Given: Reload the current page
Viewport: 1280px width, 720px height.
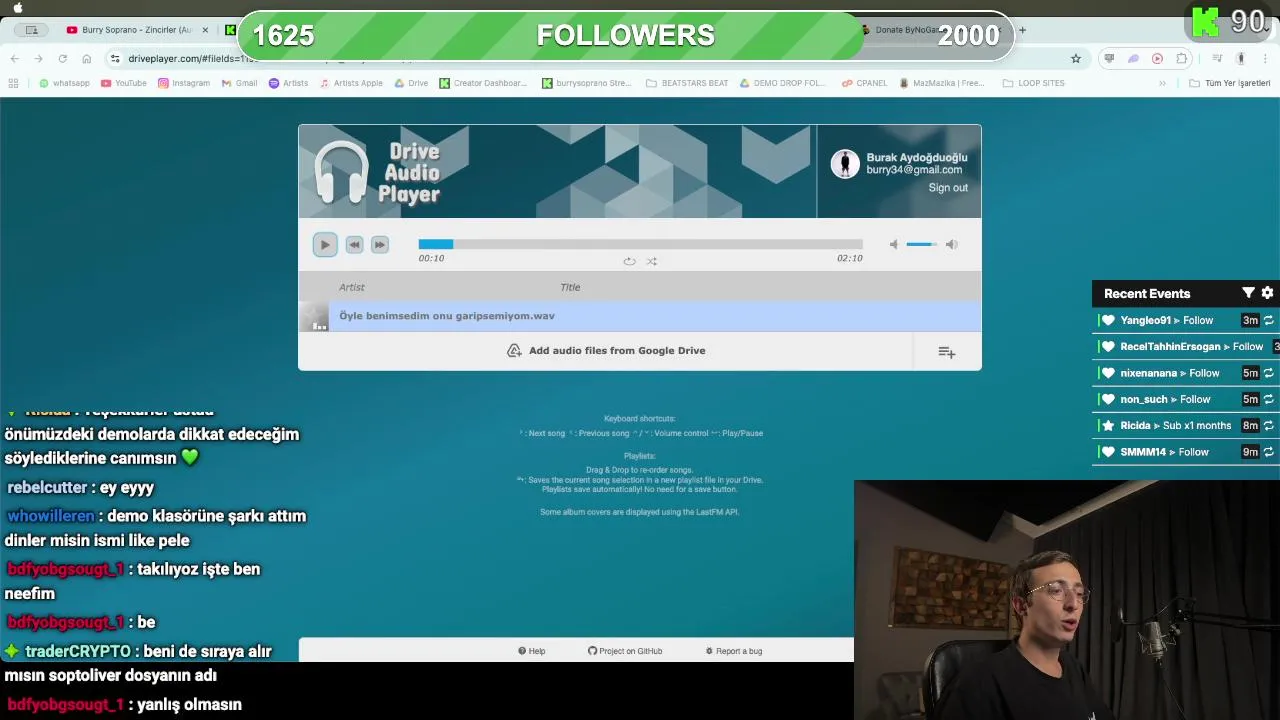Looking at the screenshot, I should pos(62,59).
